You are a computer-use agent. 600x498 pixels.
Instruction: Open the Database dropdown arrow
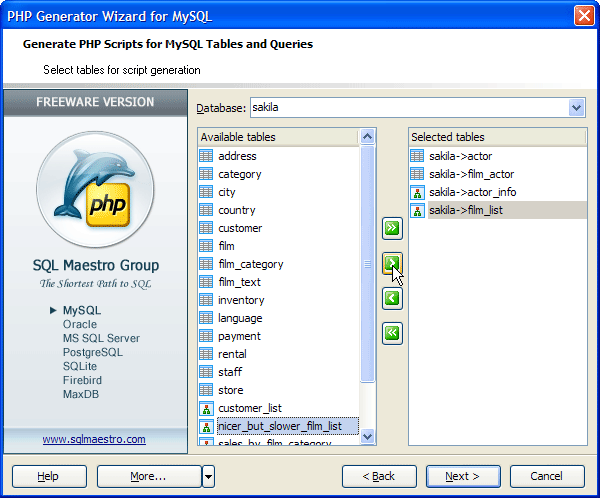point(576,108)
